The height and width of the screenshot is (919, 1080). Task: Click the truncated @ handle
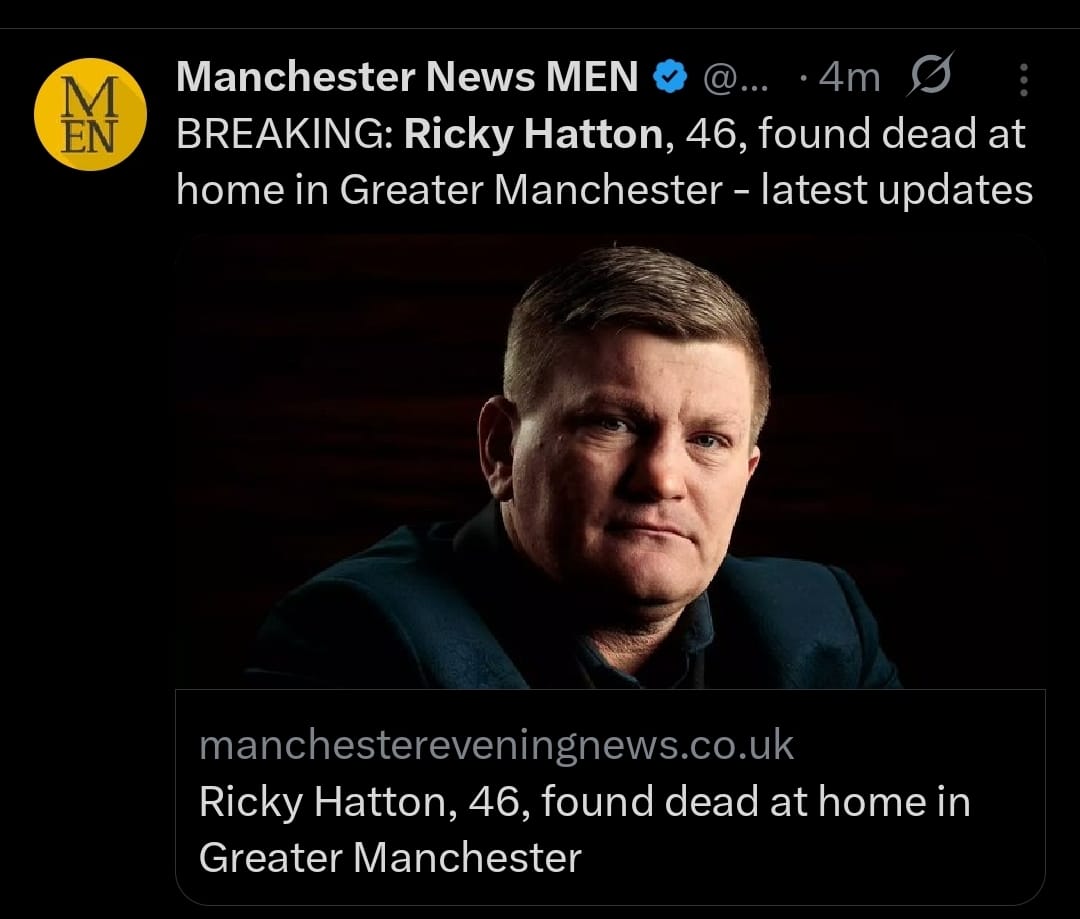736,77
